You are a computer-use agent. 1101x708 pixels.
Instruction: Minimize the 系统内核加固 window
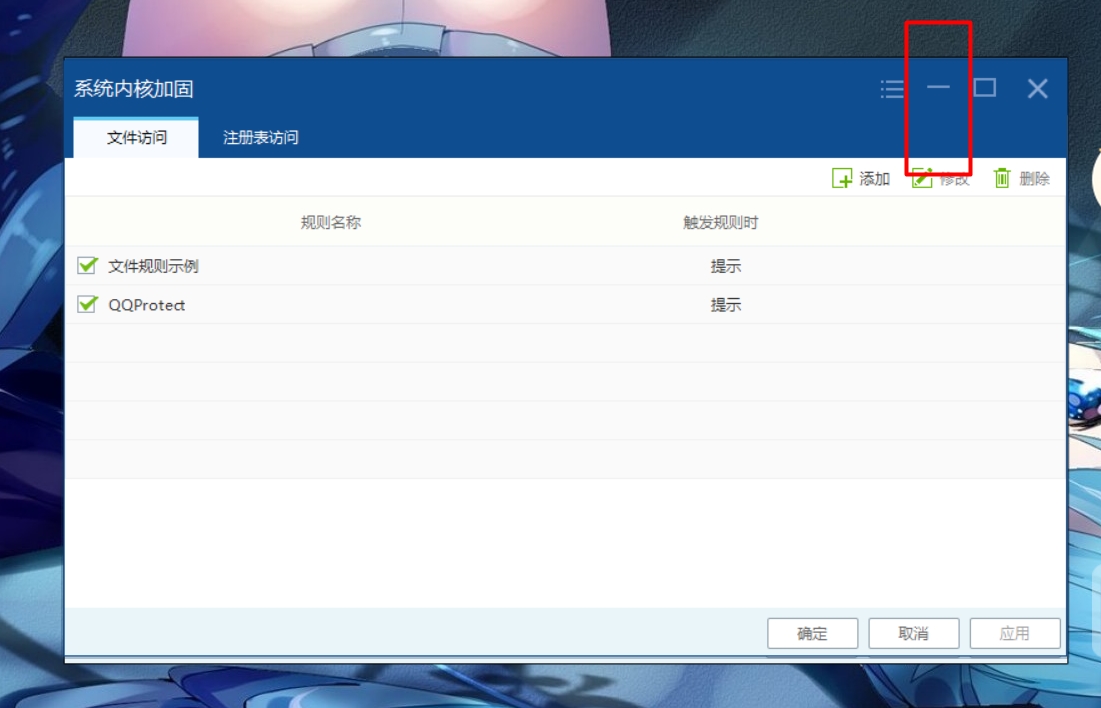pos(938,88)
